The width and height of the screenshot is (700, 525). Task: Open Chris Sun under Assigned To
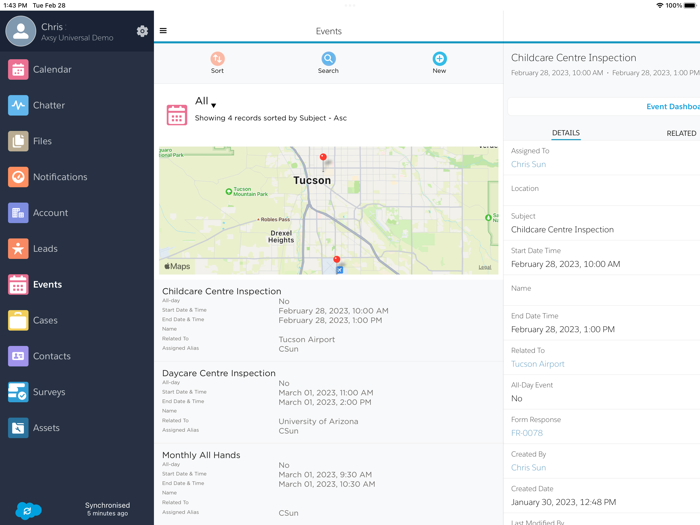(x=528, y=164)
